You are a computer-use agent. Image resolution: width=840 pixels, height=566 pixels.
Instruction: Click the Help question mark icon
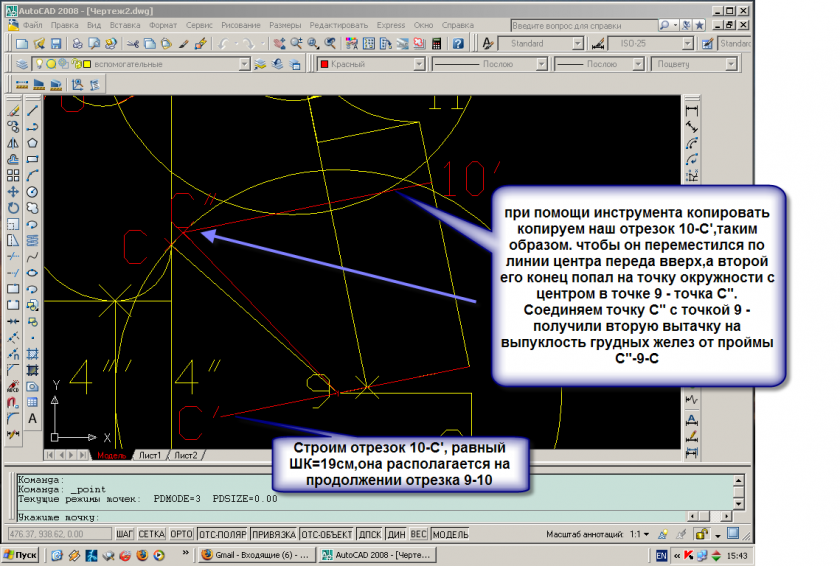point(458,44)
